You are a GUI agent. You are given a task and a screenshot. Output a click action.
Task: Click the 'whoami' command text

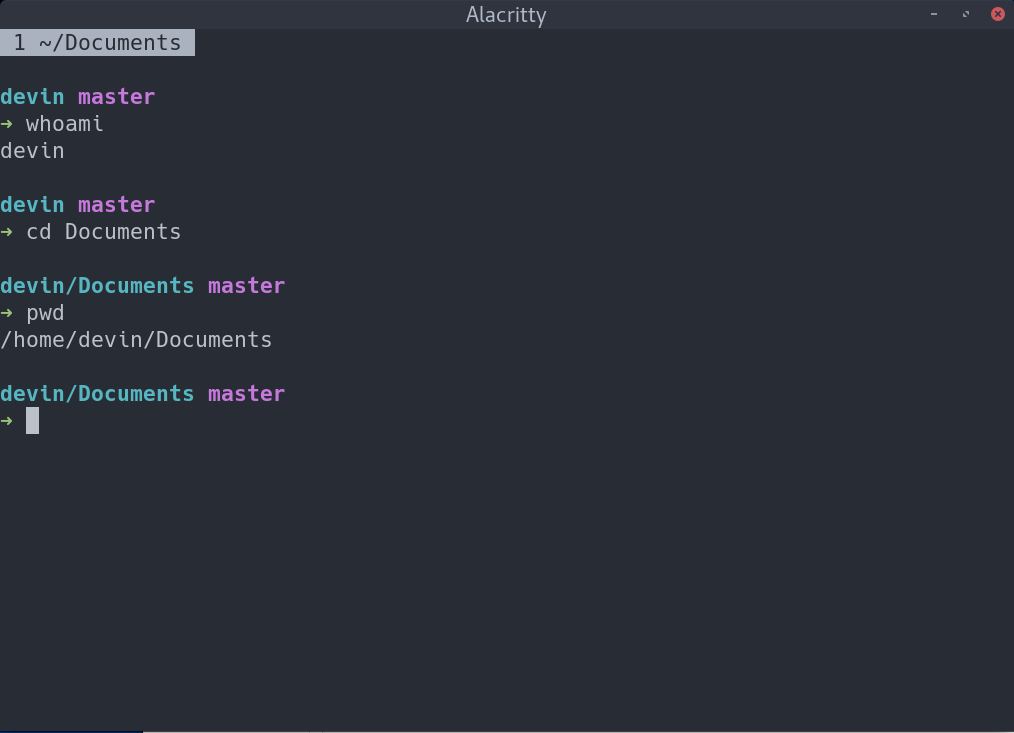point(65,124)
